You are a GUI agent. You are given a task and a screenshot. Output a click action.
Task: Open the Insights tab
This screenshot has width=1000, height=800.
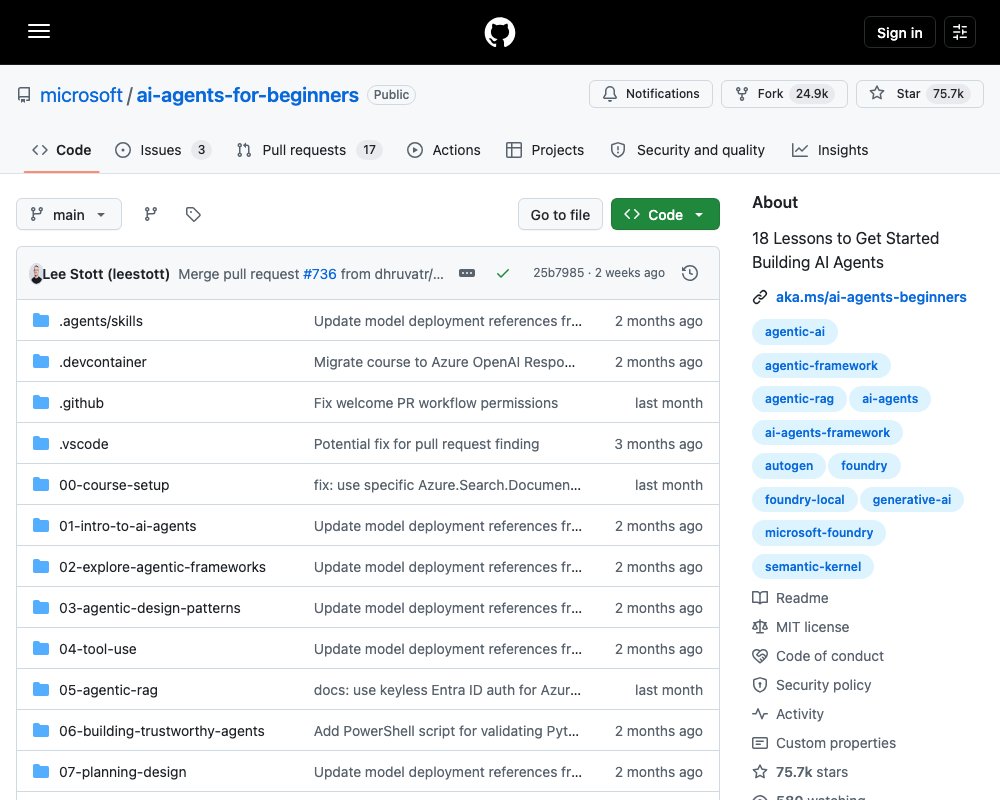pyautogui.click(x=830, y=150)
